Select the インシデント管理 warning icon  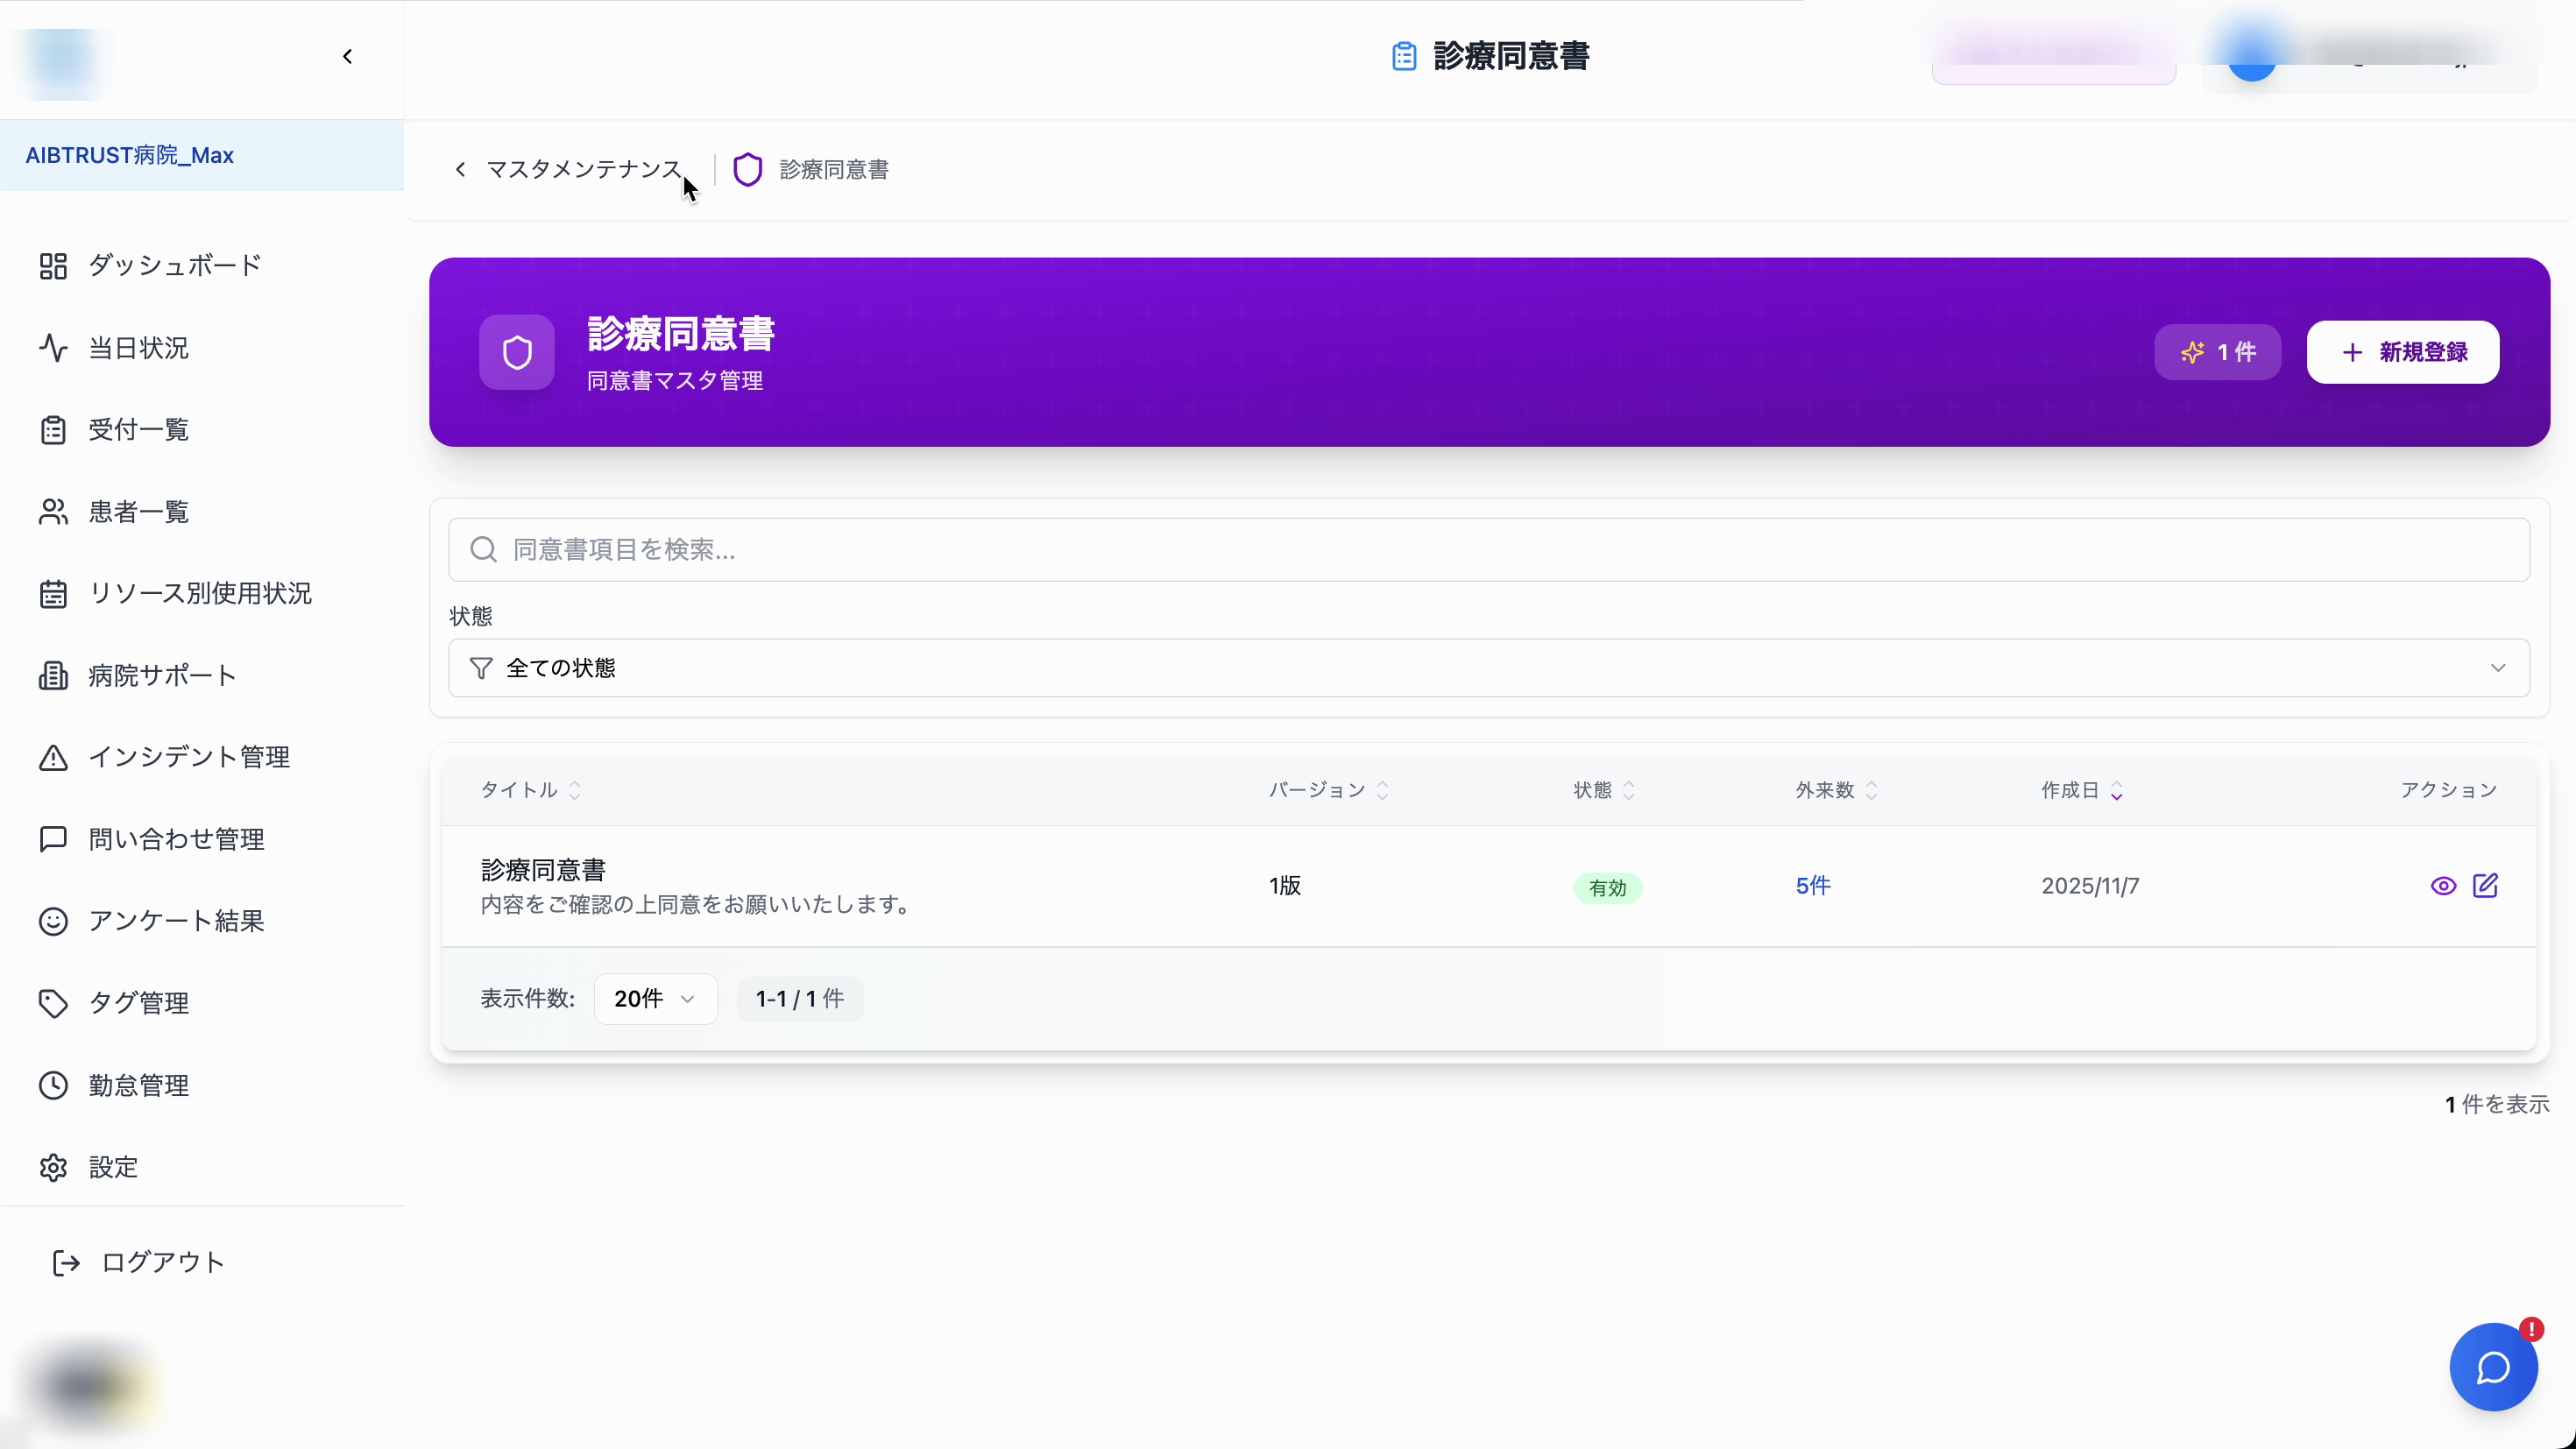point(53,757)
